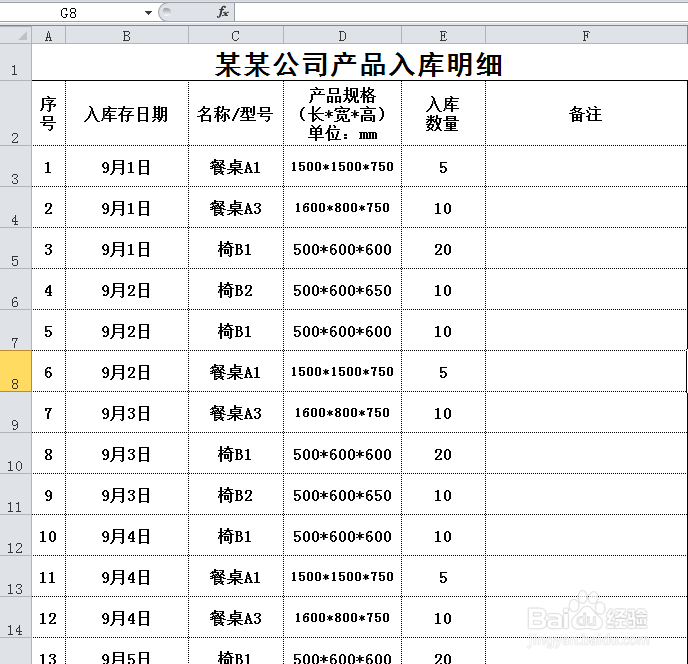Viewport: 688px width, 664px height.
Task: Click the 产品规格 header cell
Action: (x=342, y=113)
